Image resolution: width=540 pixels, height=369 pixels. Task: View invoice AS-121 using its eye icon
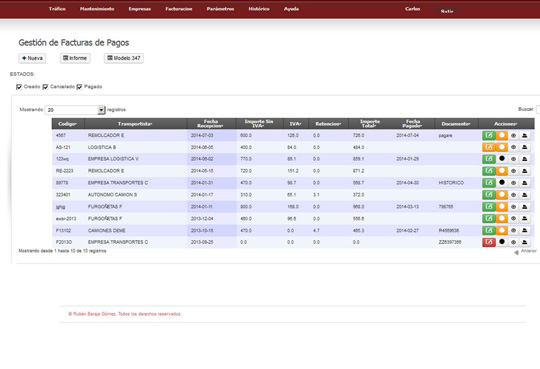click(513, 147)
